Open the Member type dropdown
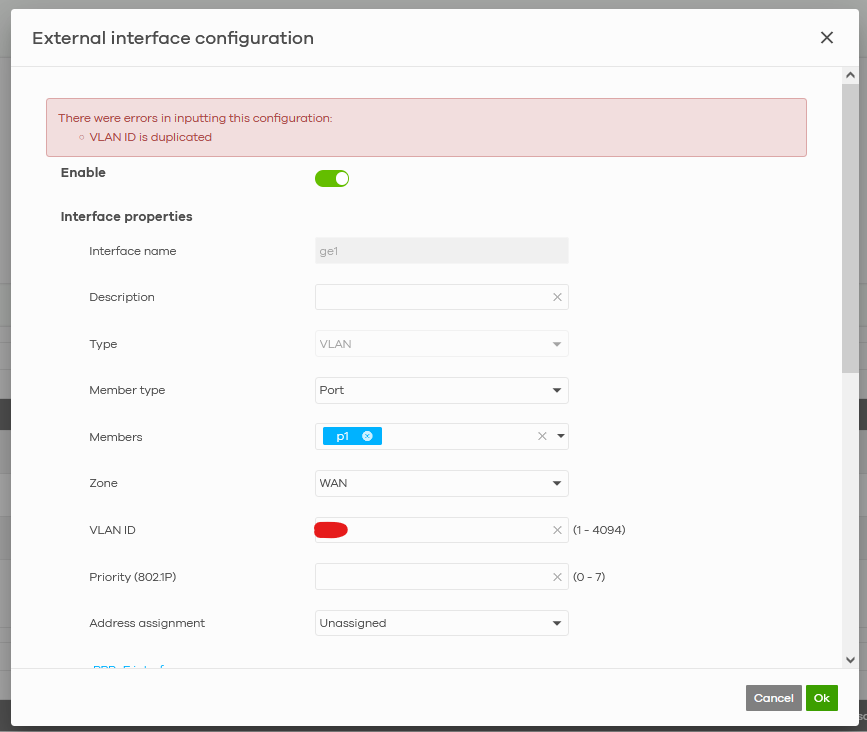The image size is (867, 732). click(441, 390)
